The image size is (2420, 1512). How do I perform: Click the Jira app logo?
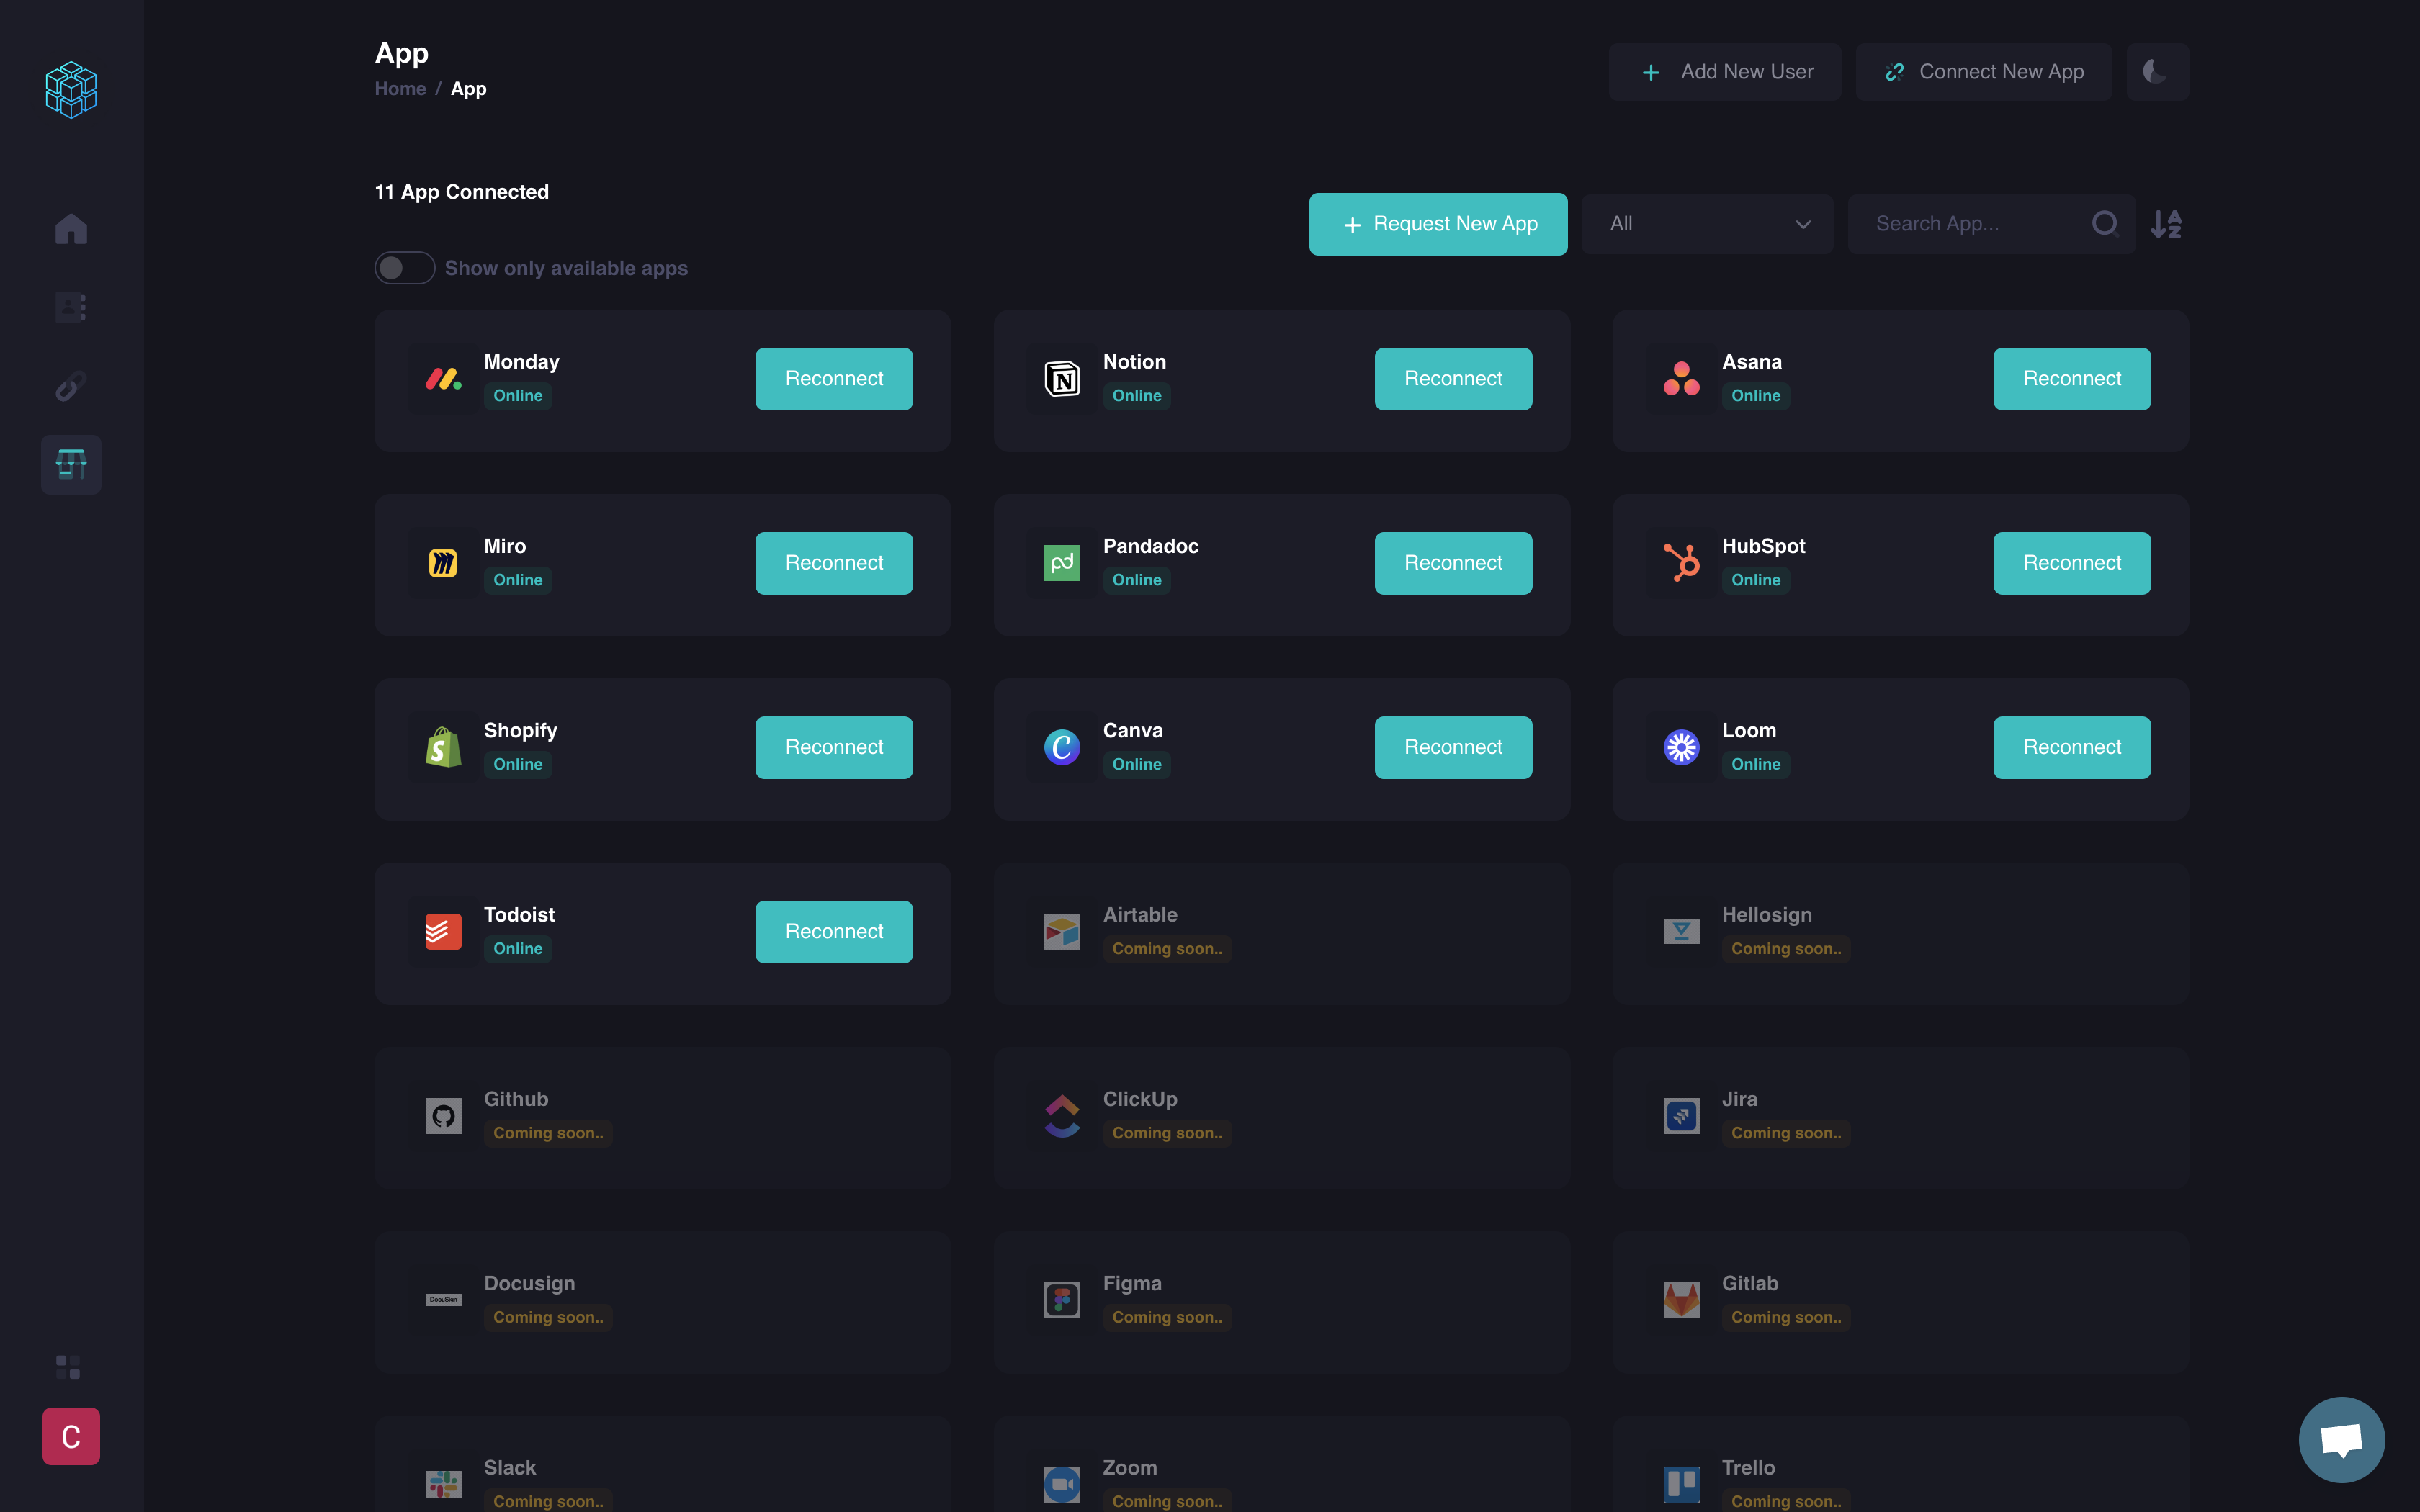1681,1116
